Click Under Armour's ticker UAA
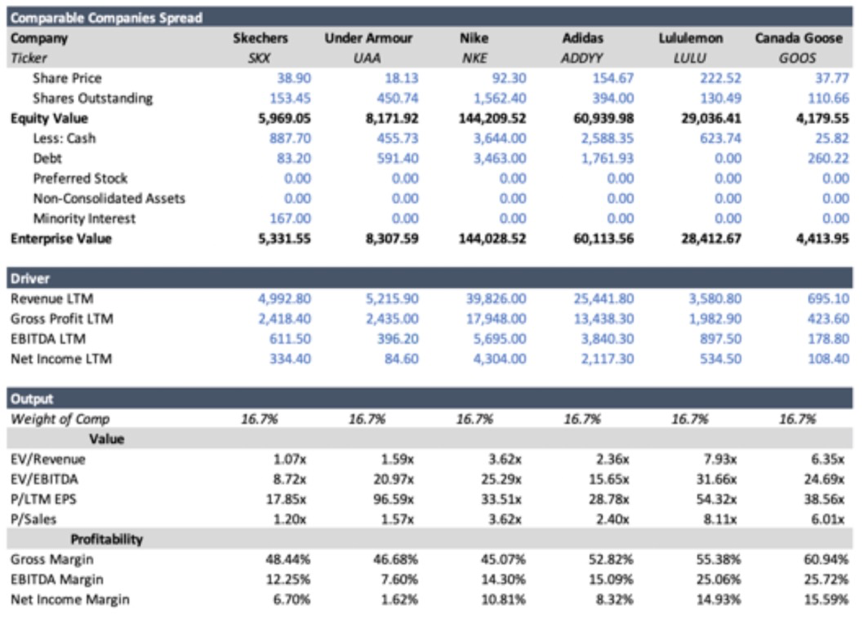This screenshot has height=622, width=862. (x=367, y=58)
